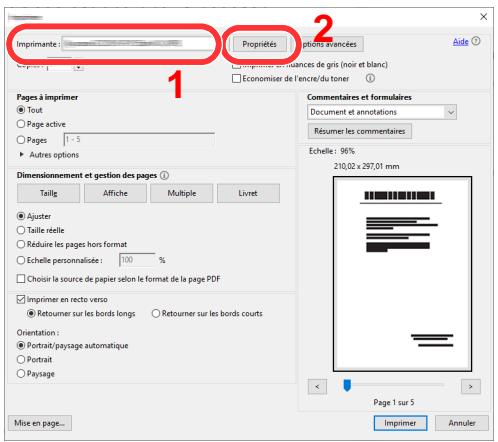Switch to the Affiche sizing tab
The width and height of the screenshot is (498, 442).
[115, 193]
